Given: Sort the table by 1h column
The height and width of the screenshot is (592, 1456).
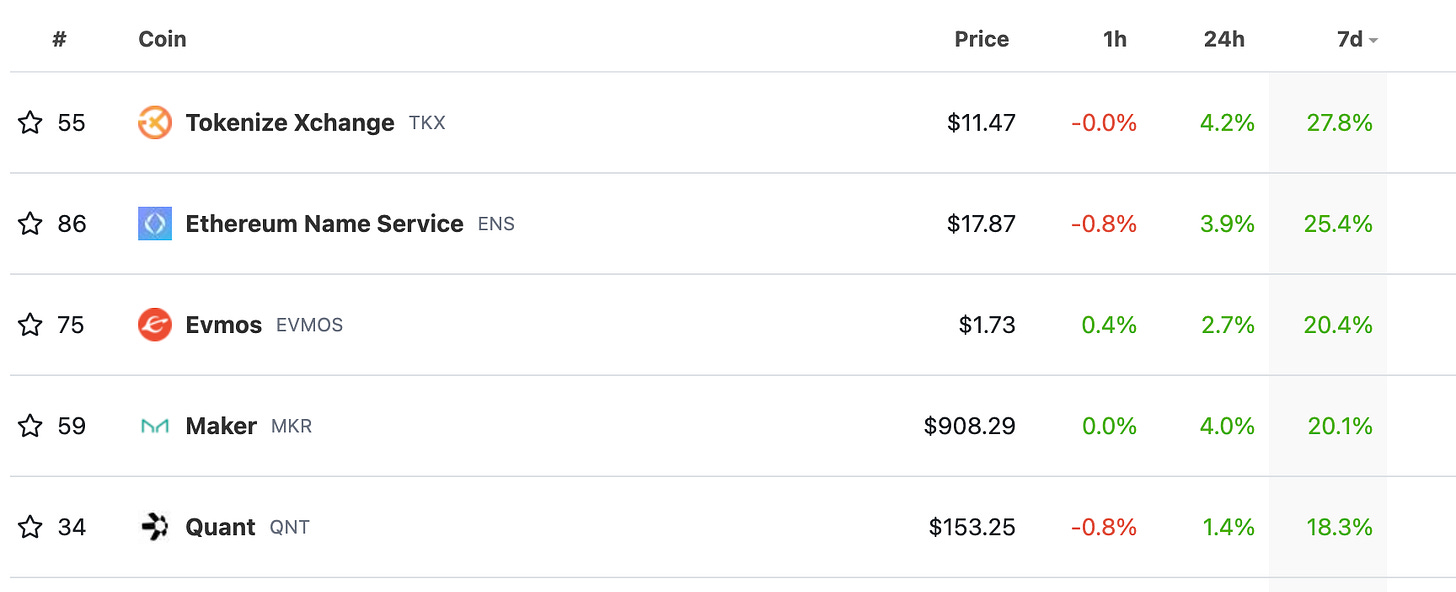Looking at the screenshot, I should 1115,39.
